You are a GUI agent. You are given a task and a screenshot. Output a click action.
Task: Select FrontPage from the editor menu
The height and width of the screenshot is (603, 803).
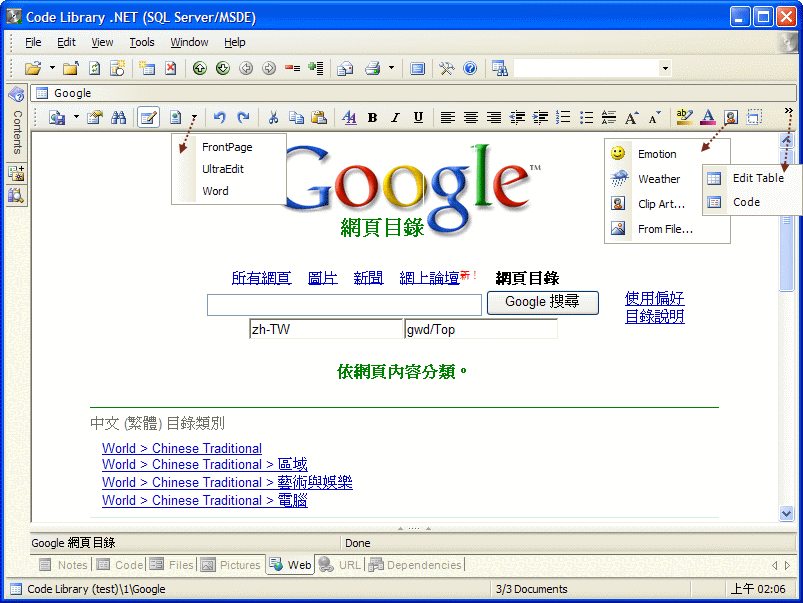(228, 147)
